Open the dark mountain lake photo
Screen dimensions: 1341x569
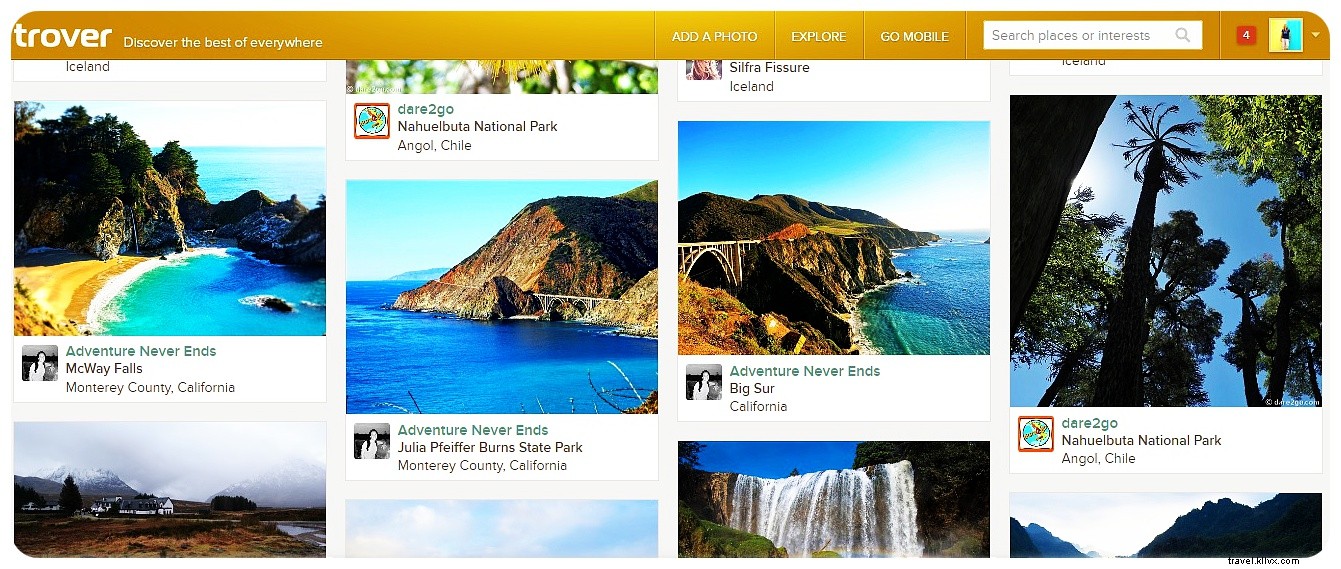pyautogui.click(x=1166, y=525)
